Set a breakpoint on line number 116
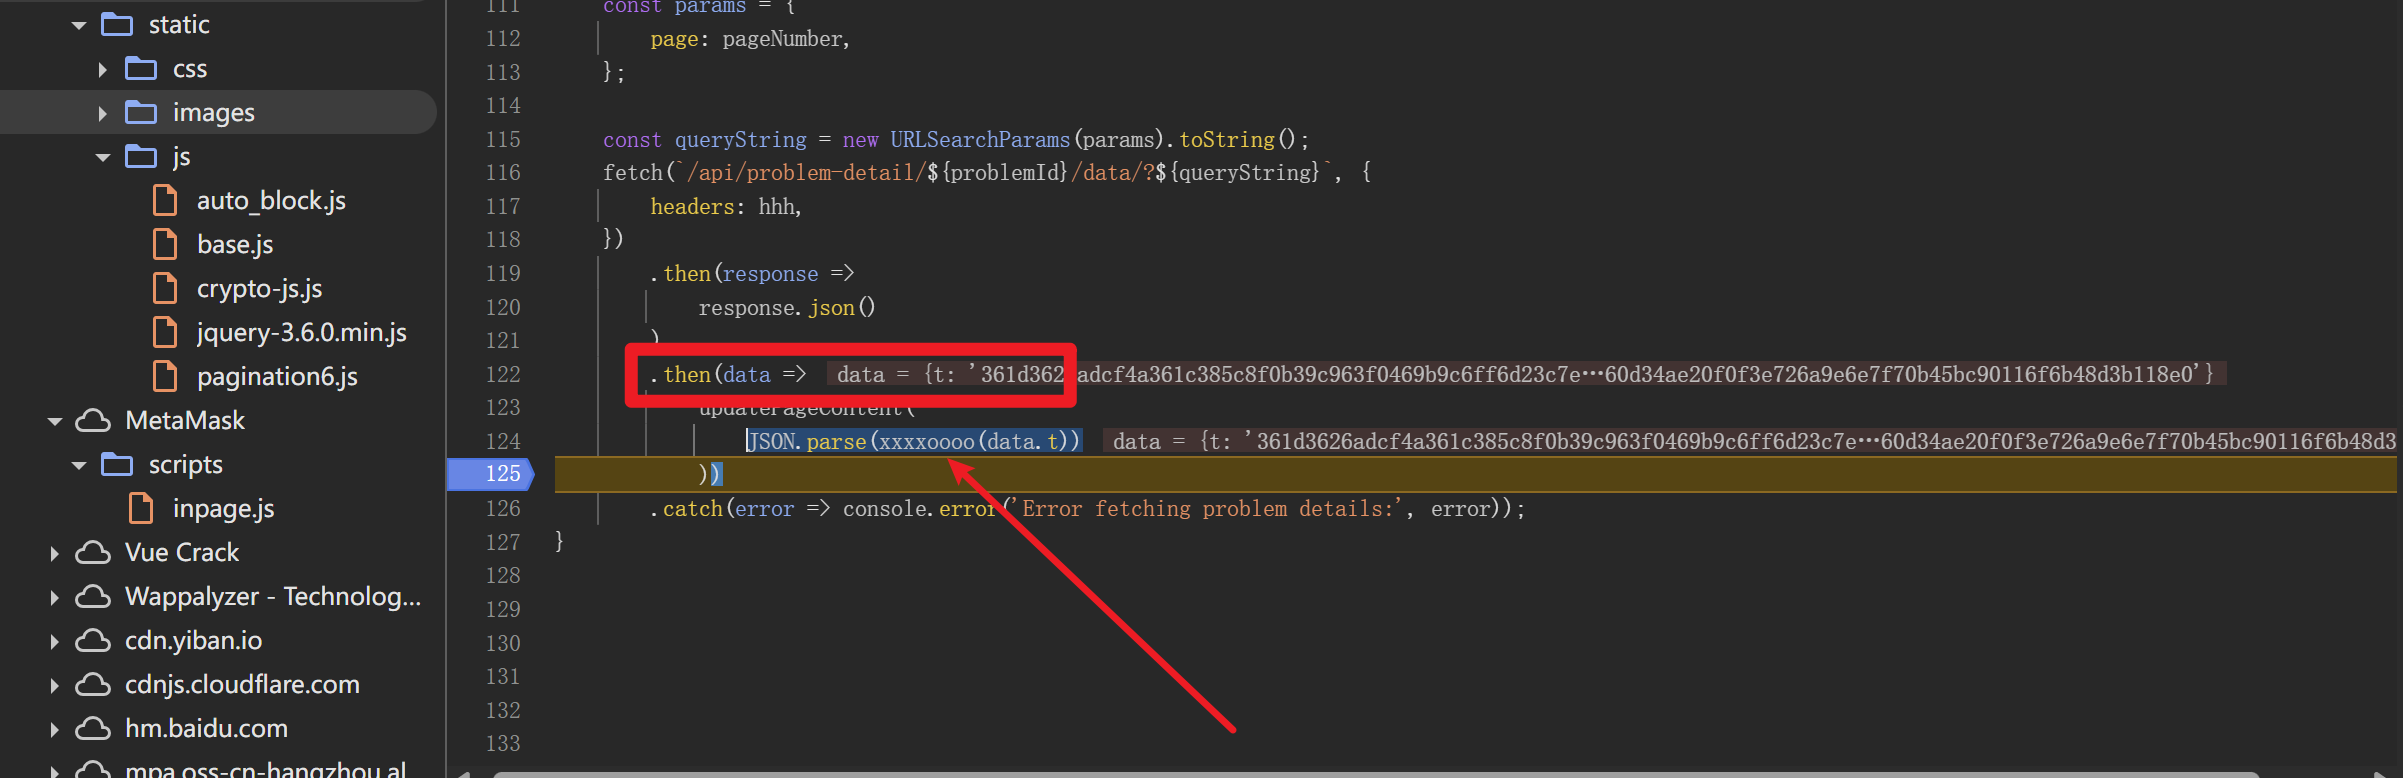 tap(503, 172)
